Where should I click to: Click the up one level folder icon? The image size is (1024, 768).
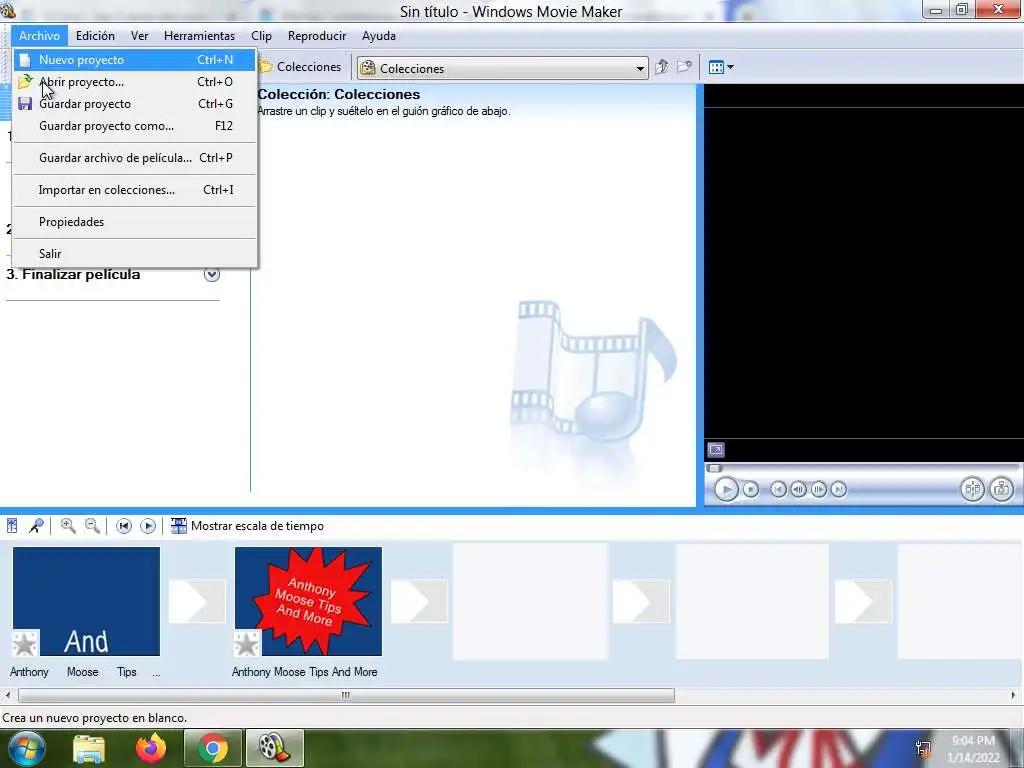(x=662, y=67)
